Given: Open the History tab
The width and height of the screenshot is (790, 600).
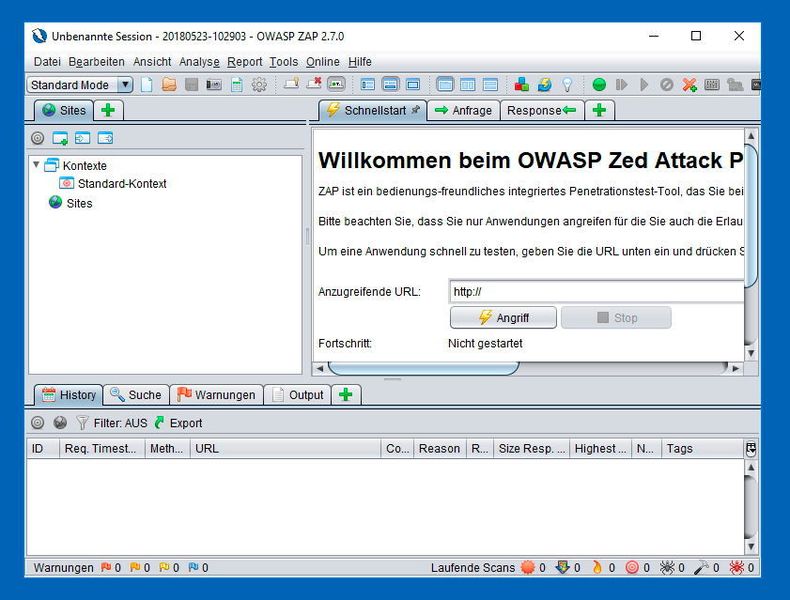Looking at the screenshot, I should tap(69, 395).
